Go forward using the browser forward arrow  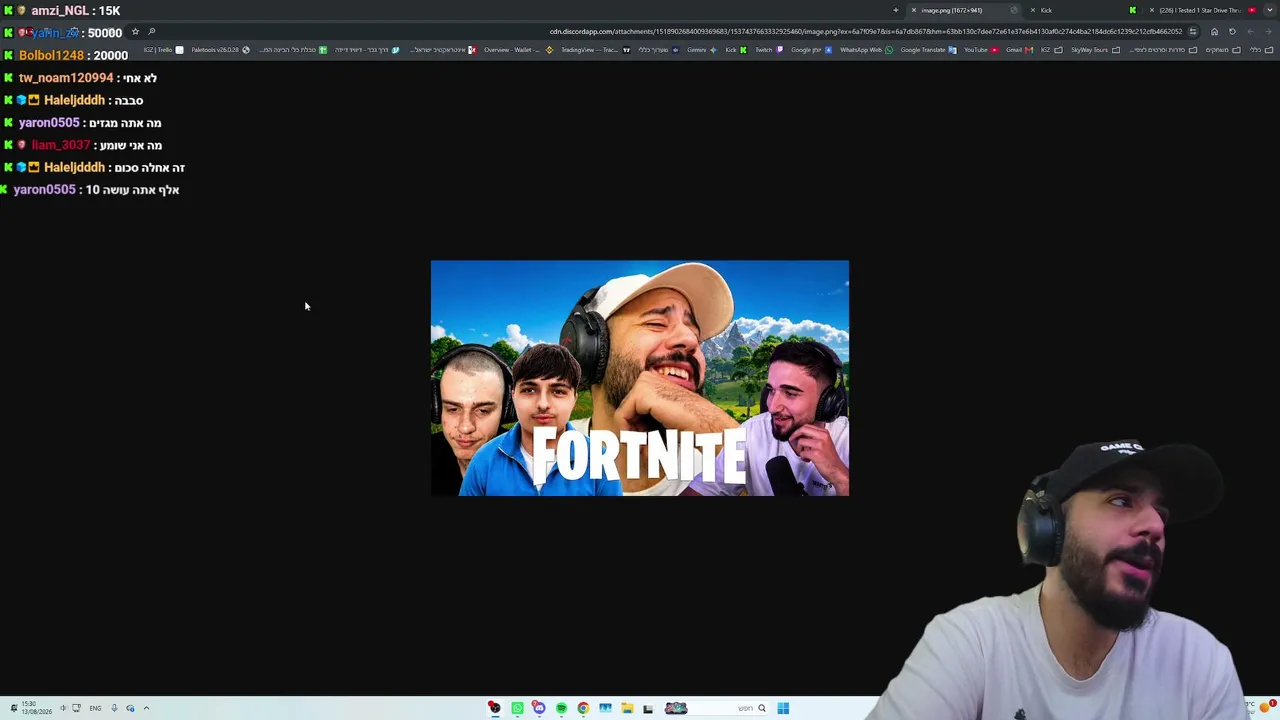point(1250,32)
